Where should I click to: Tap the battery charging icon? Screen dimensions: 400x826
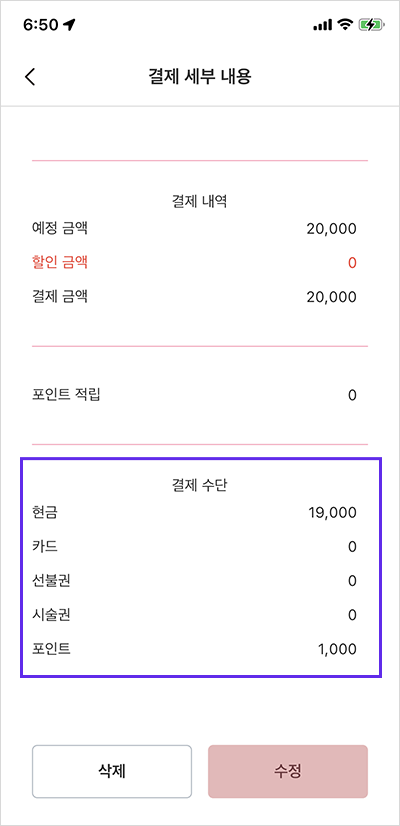click(372, 25)
